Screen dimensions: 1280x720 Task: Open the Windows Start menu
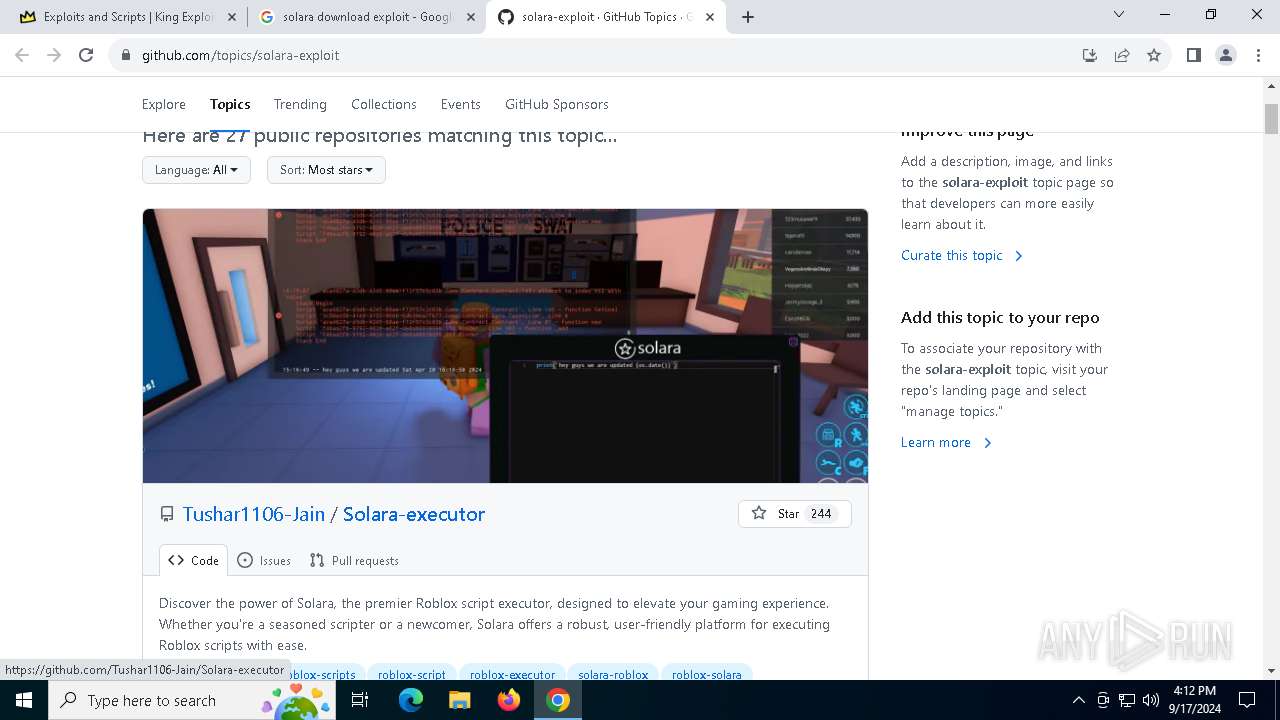(x=24, y=700)
